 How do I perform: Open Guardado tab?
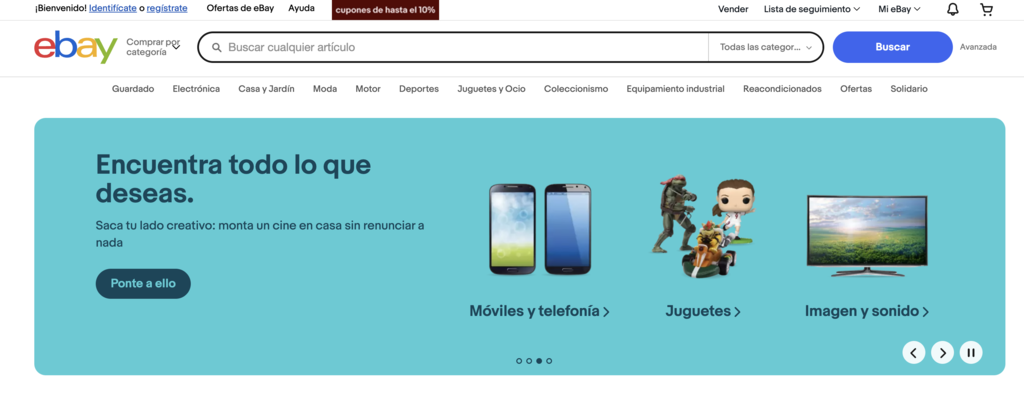[133, 89]
